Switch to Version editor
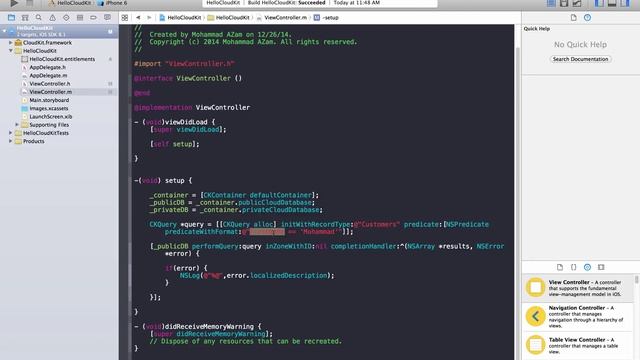The width and height of the screenshot is (640, 360). (577, 3)
